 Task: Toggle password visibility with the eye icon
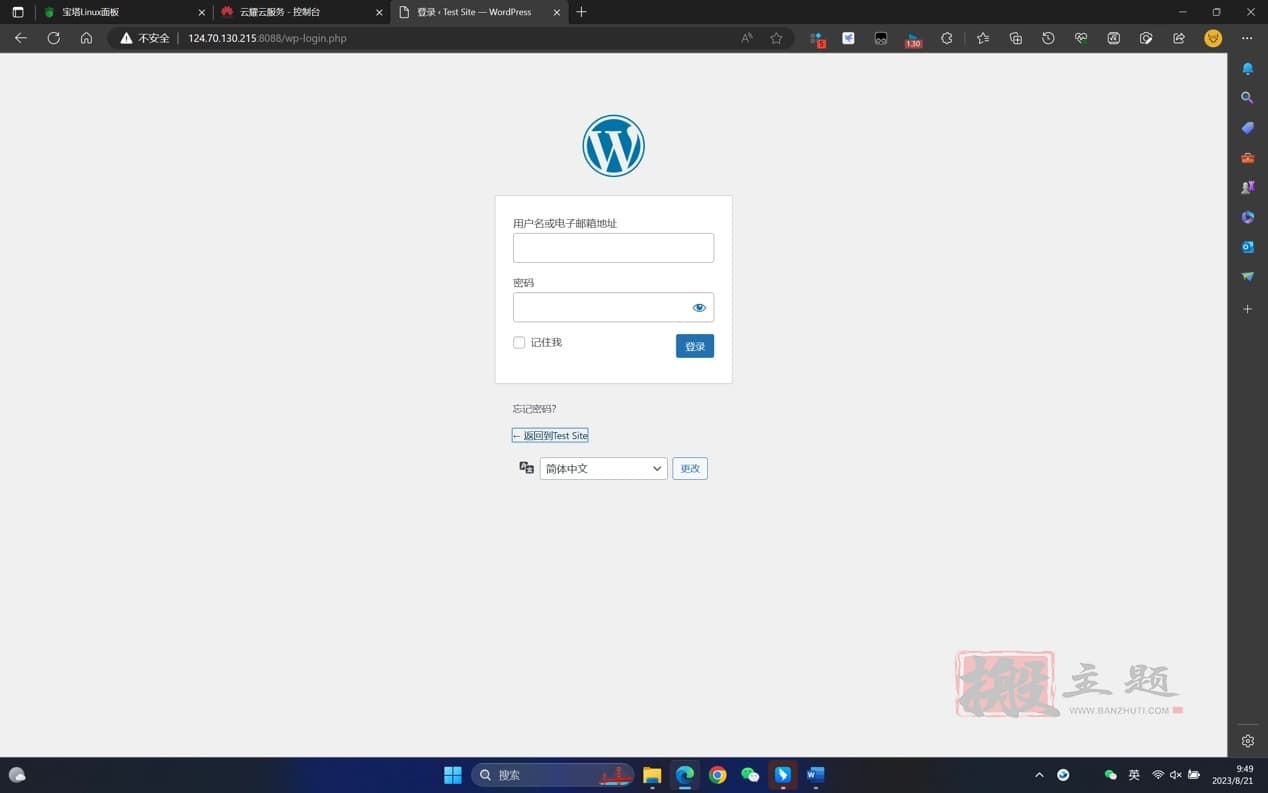pyautogui.click(x=699, y=307)
